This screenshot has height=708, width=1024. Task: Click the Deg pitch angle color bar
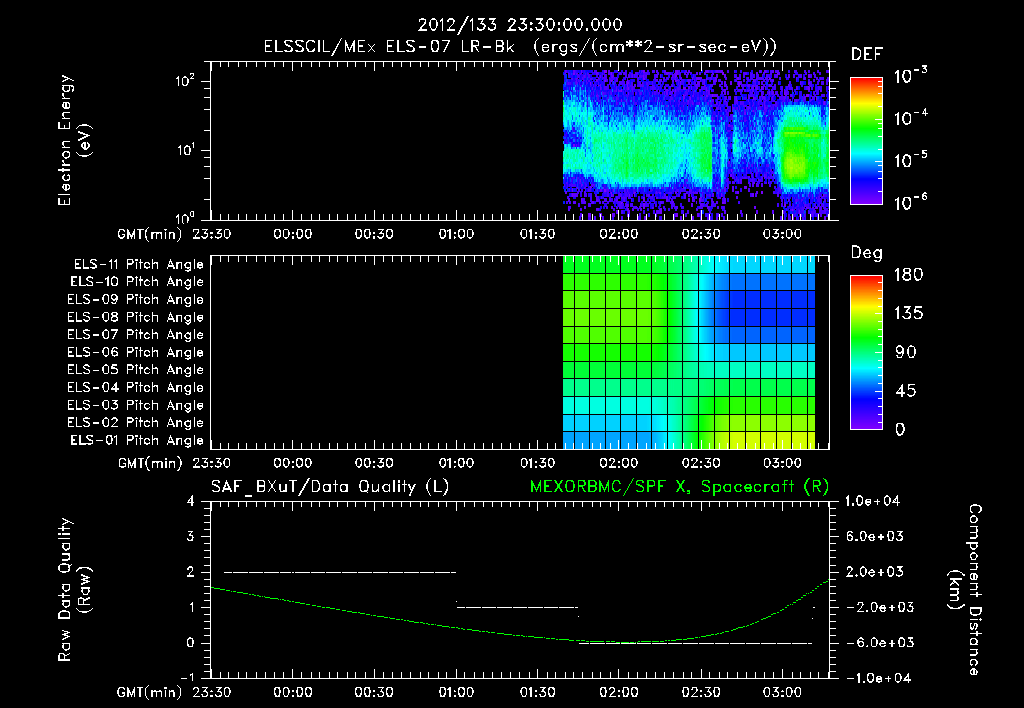coord(866,352)
